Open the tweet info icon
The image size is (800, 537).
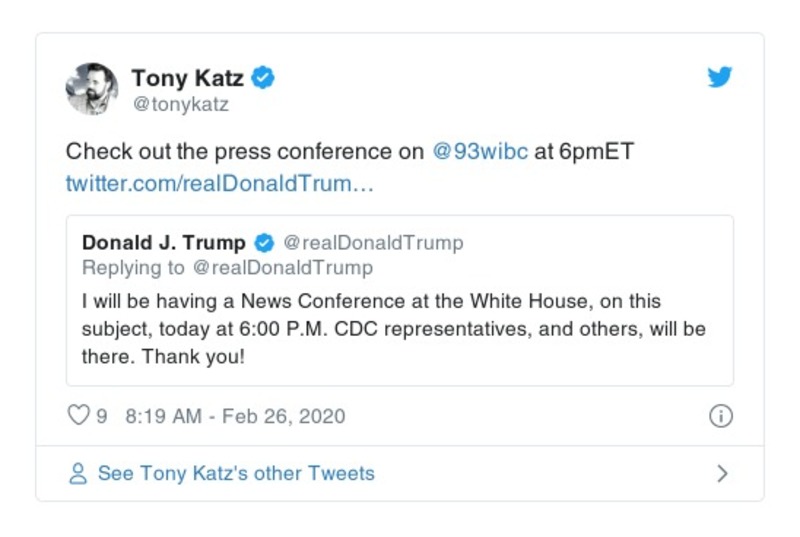click(720, 417)
